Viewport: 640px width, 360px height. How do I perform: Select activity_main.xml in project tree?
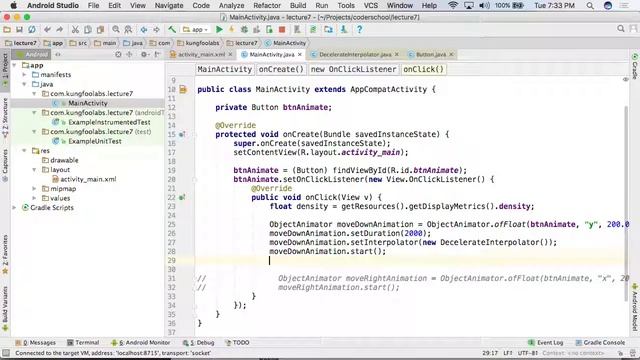(88, 179)
